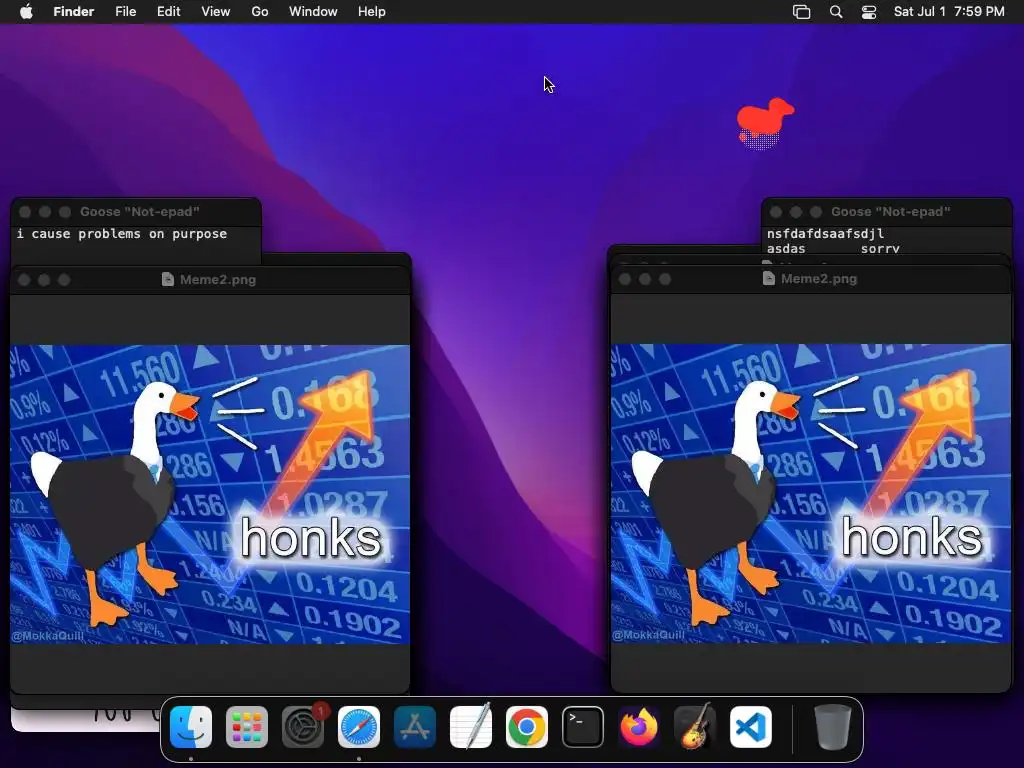Open Launchpad in the Dock
Image resolution: width=1024 pixels, height=768 pixels.
click(247, 727)
